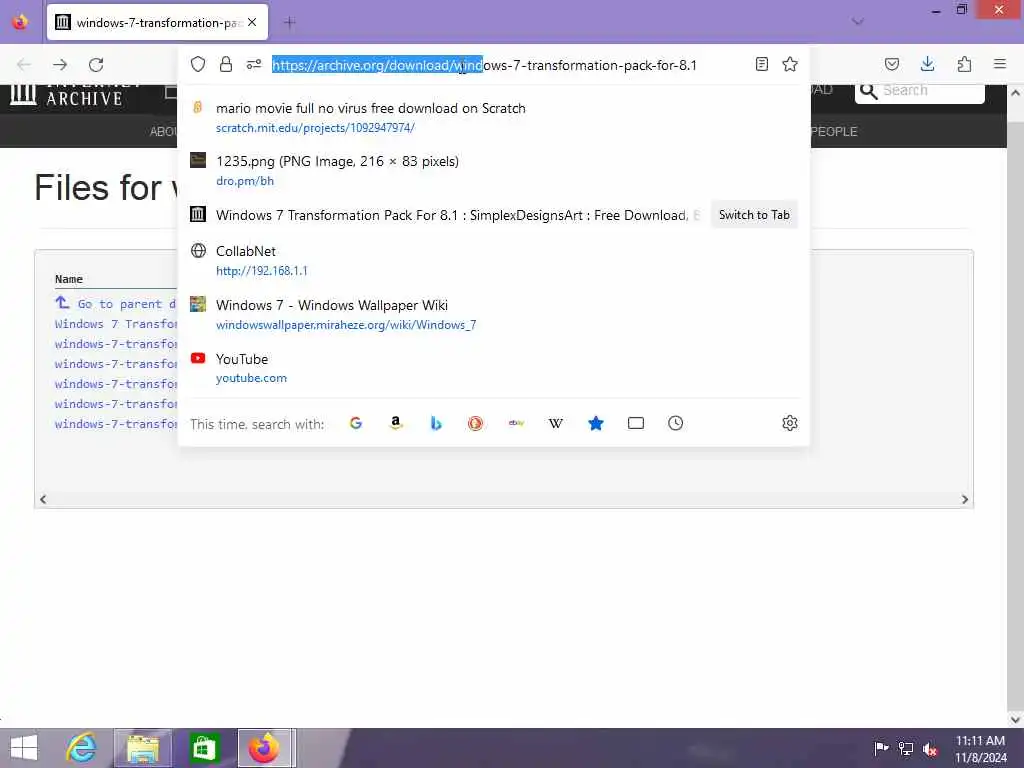Click the Firefox View icon
1024x768 pixels.
pyautogui.click(x=20, y=22)
